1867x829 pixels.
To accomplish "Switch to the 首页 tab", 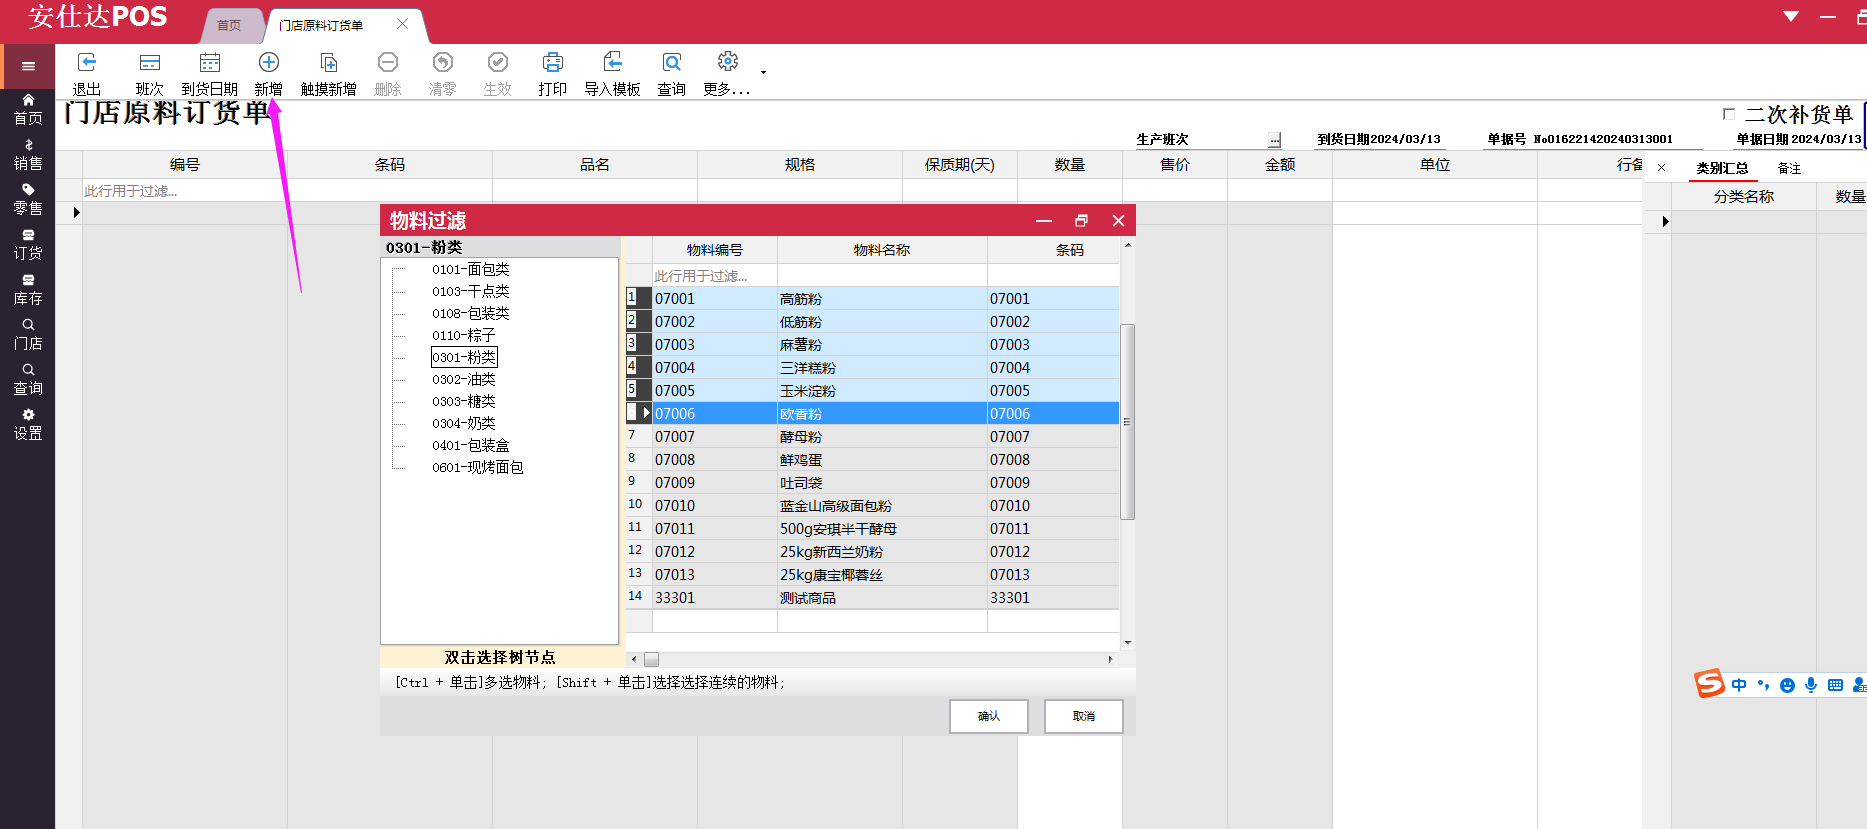I will coord(229,25).
